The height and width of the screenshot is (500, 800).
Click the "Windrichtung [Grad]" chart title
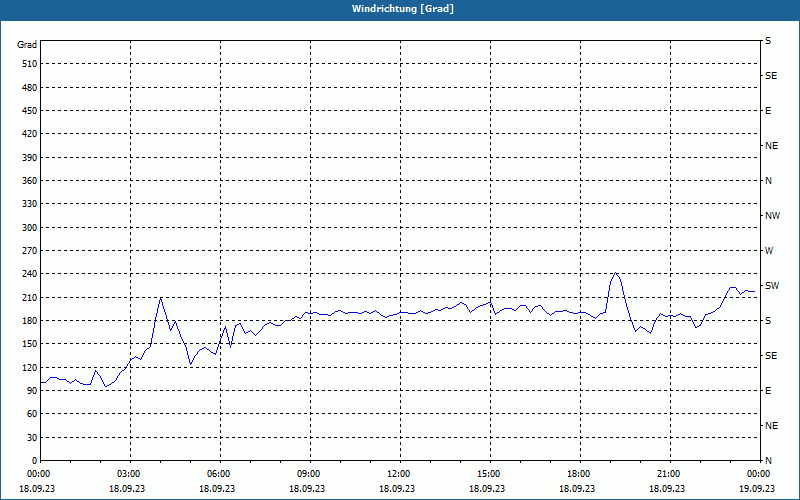pyautogui.click(x=403, y=9)
